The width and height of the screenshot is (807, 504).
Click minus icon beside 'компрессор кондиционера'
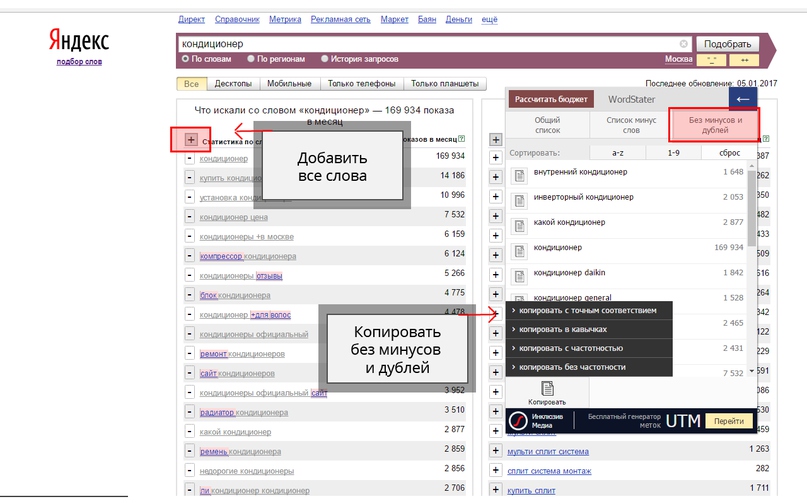tap(189, 256)
